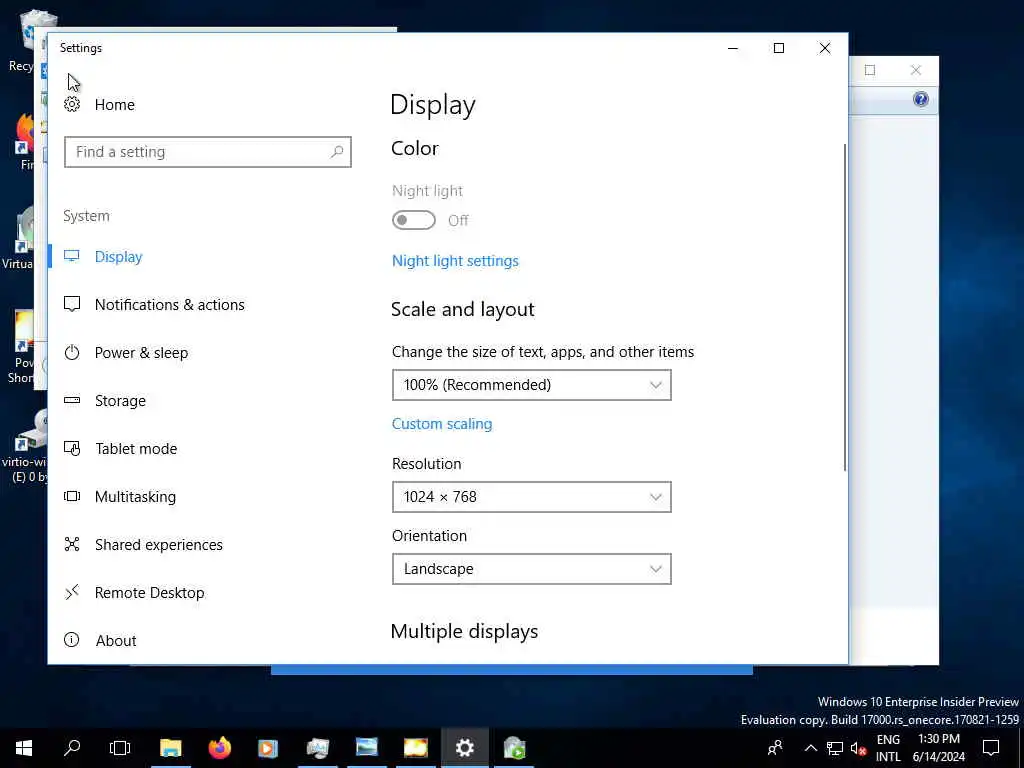
Task: Click the Notifications & actions icon
Action: tap(72, 304)
